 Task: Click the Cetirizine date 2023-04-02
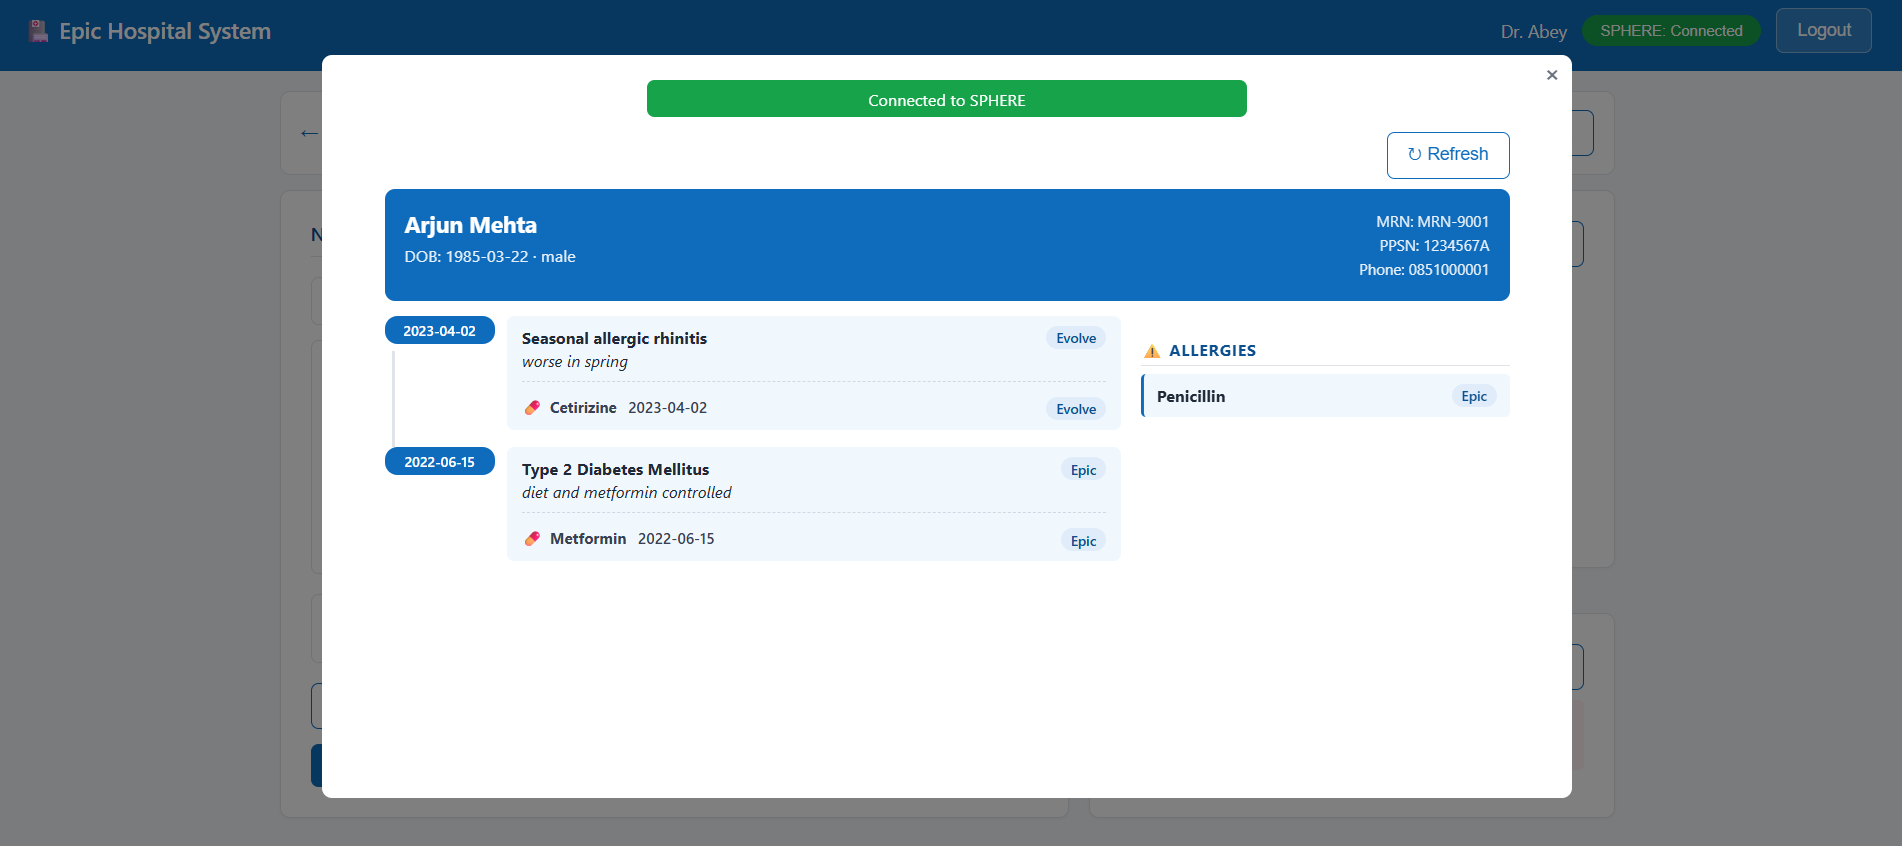pos(668,408)
